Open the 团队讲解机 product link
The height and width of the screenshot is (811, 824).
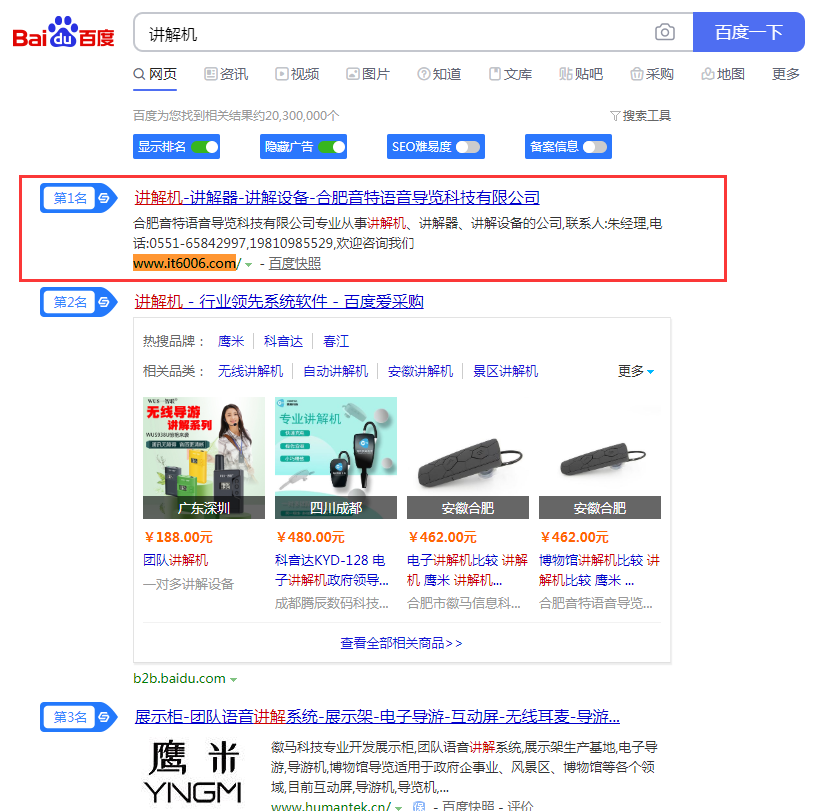[176, 560]
